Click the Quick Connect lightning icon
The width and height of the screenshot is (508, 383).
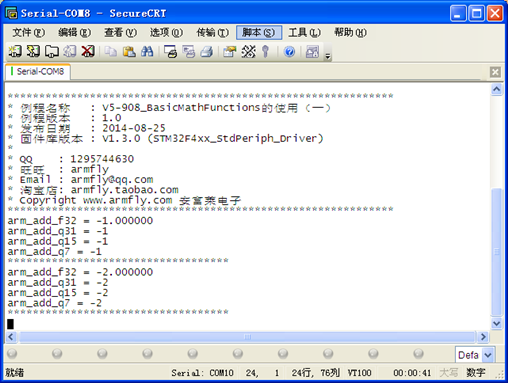[x=33, y=51]
